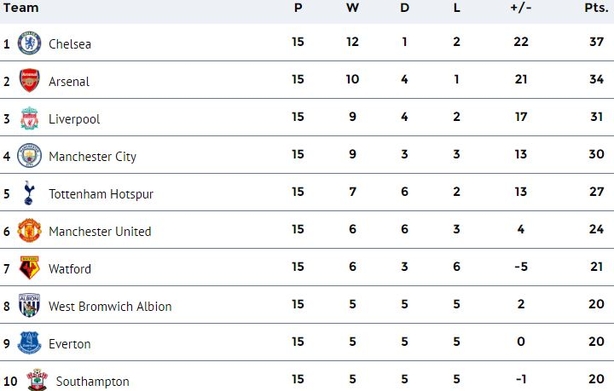Click the +/- goal difference header

pyautogui.click(x=521, y=8)
